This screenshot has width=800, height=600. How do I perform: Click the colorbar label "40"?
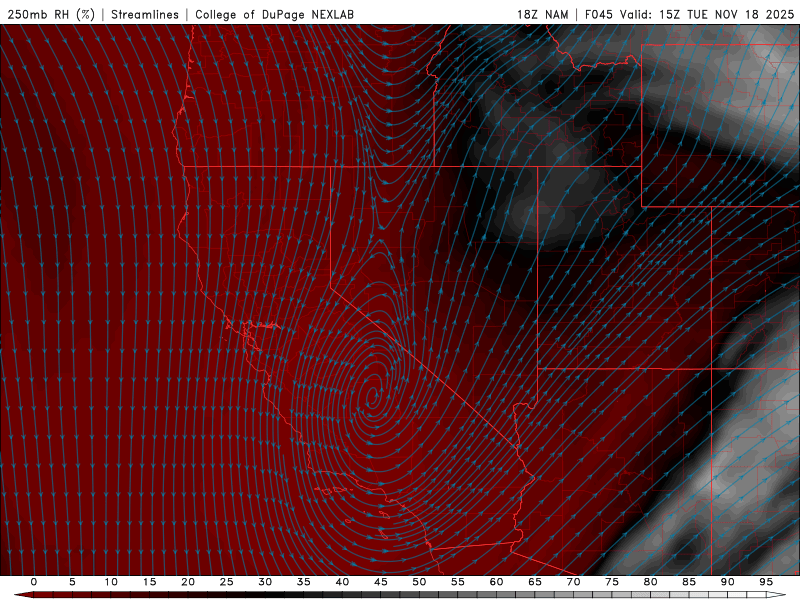tap(342, 582)
